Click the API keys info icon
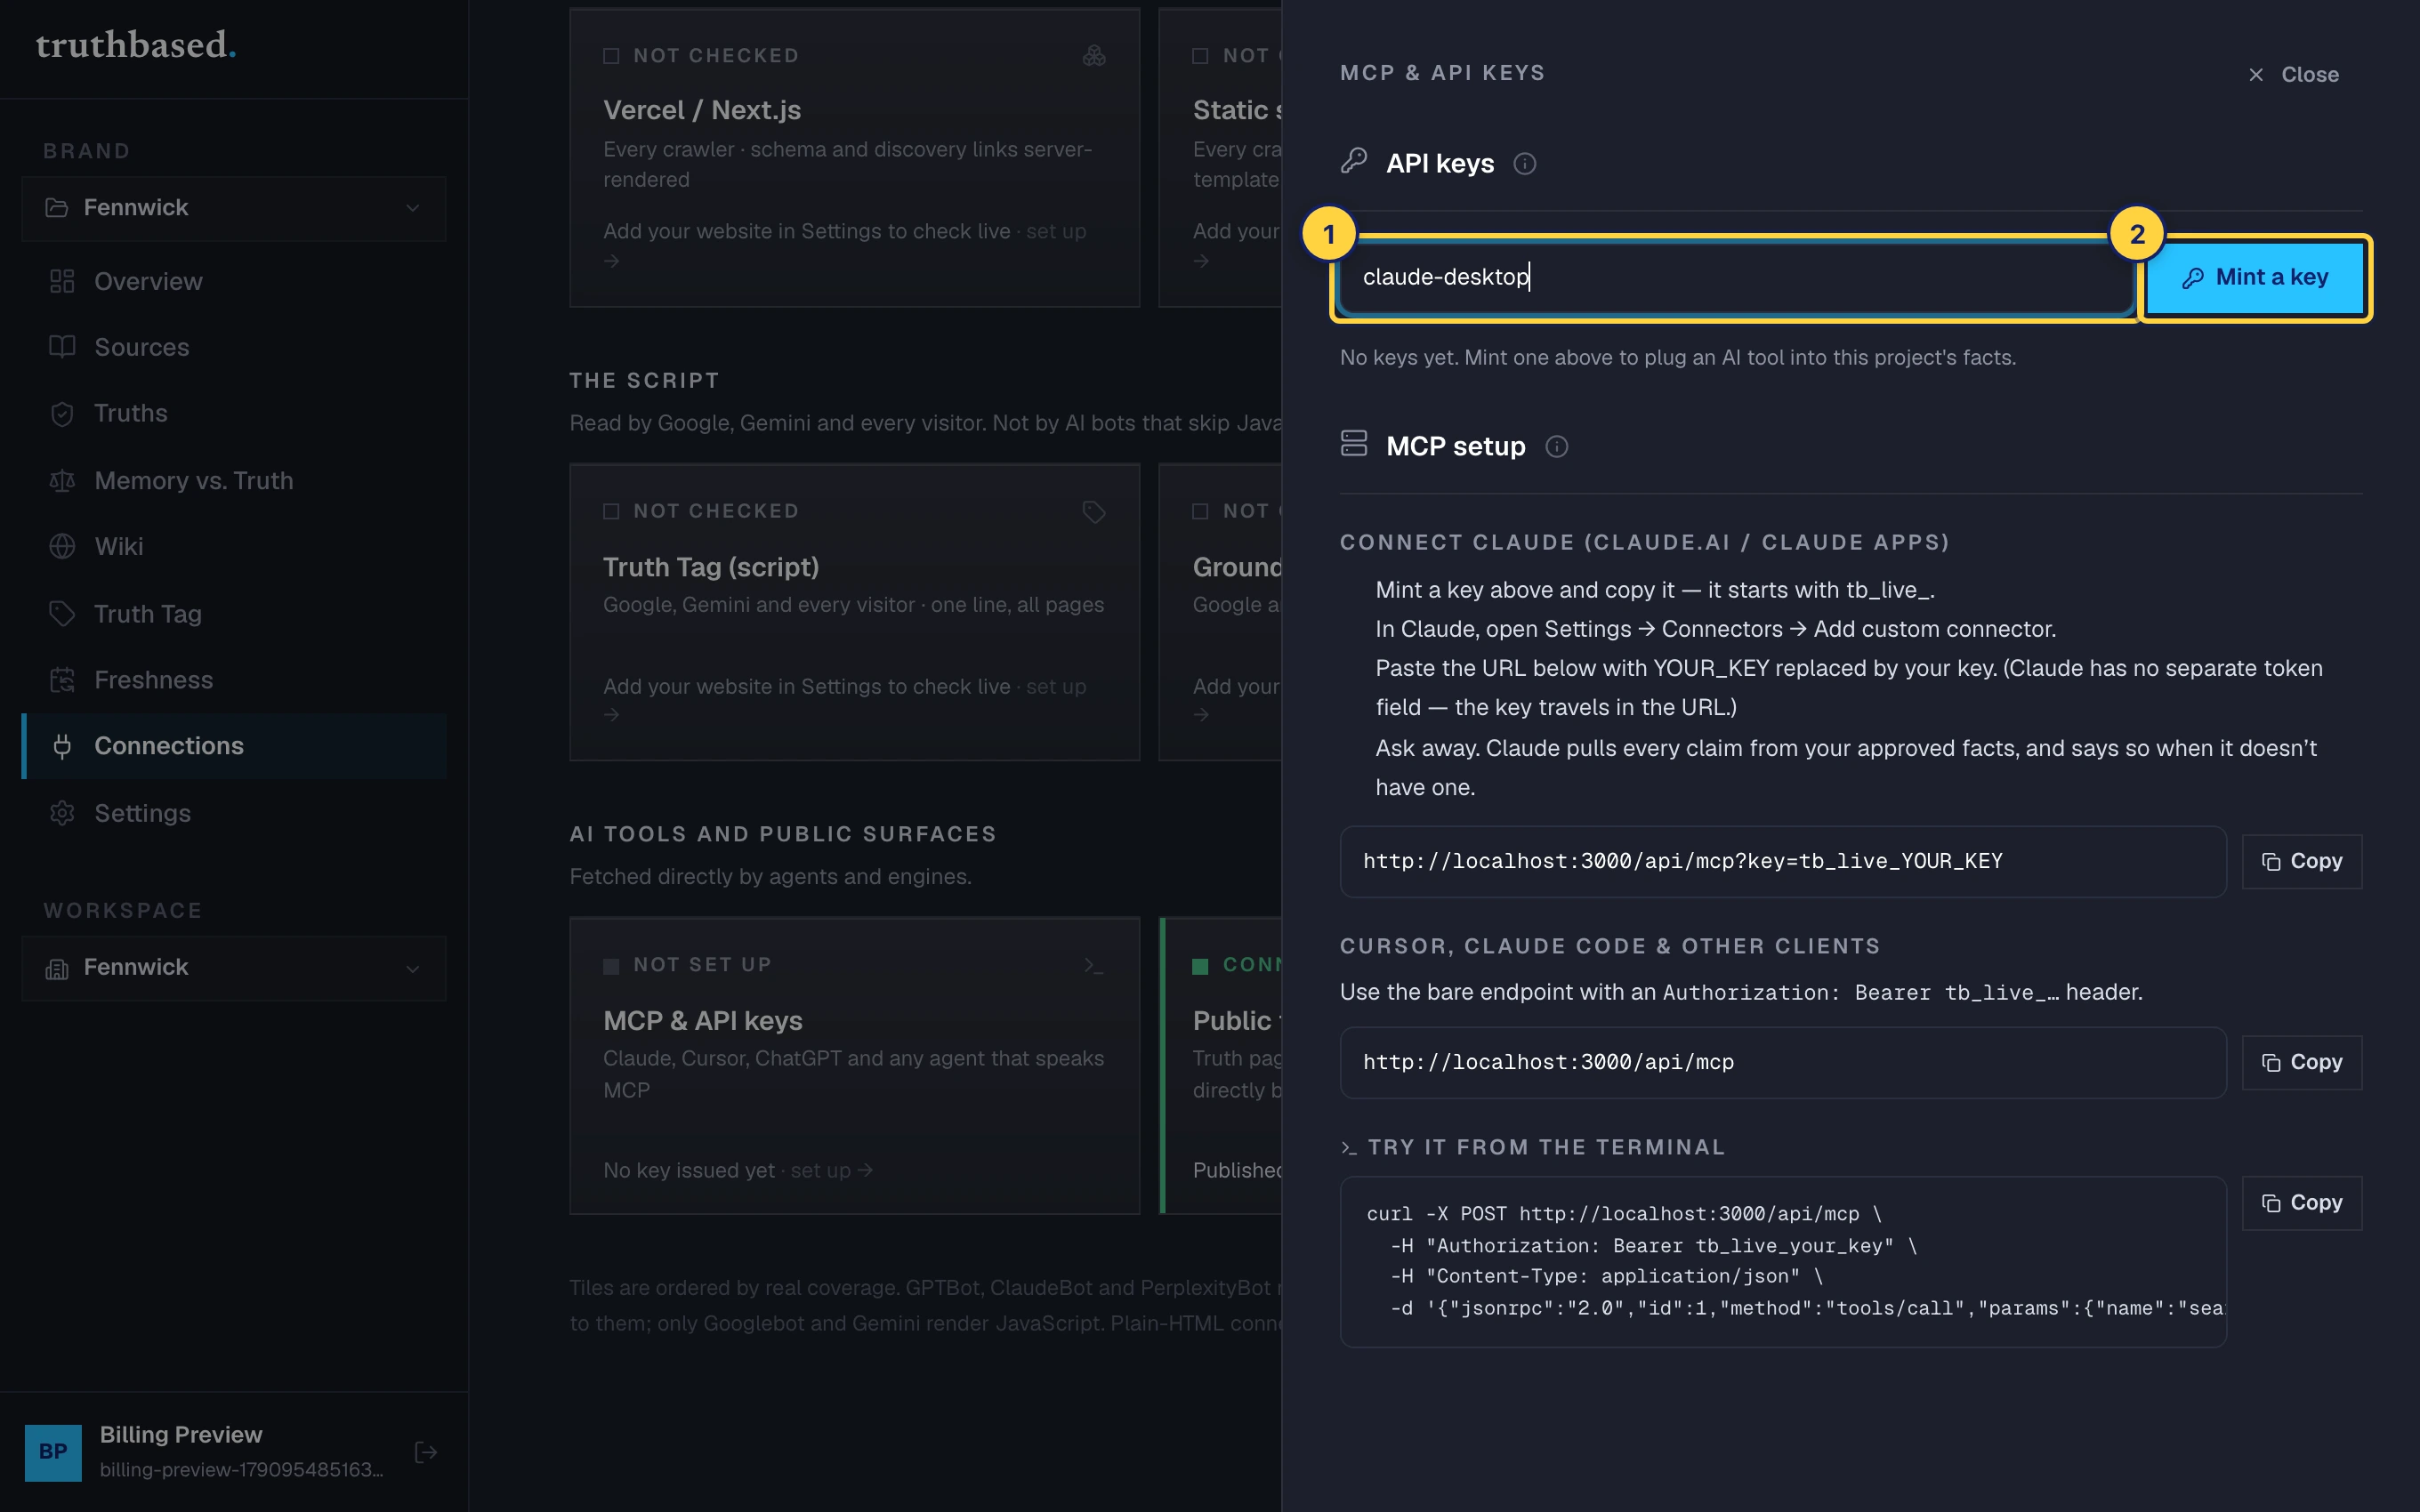Image resolution: width=2420 pixels, height=1512 pixels. 1524,164
